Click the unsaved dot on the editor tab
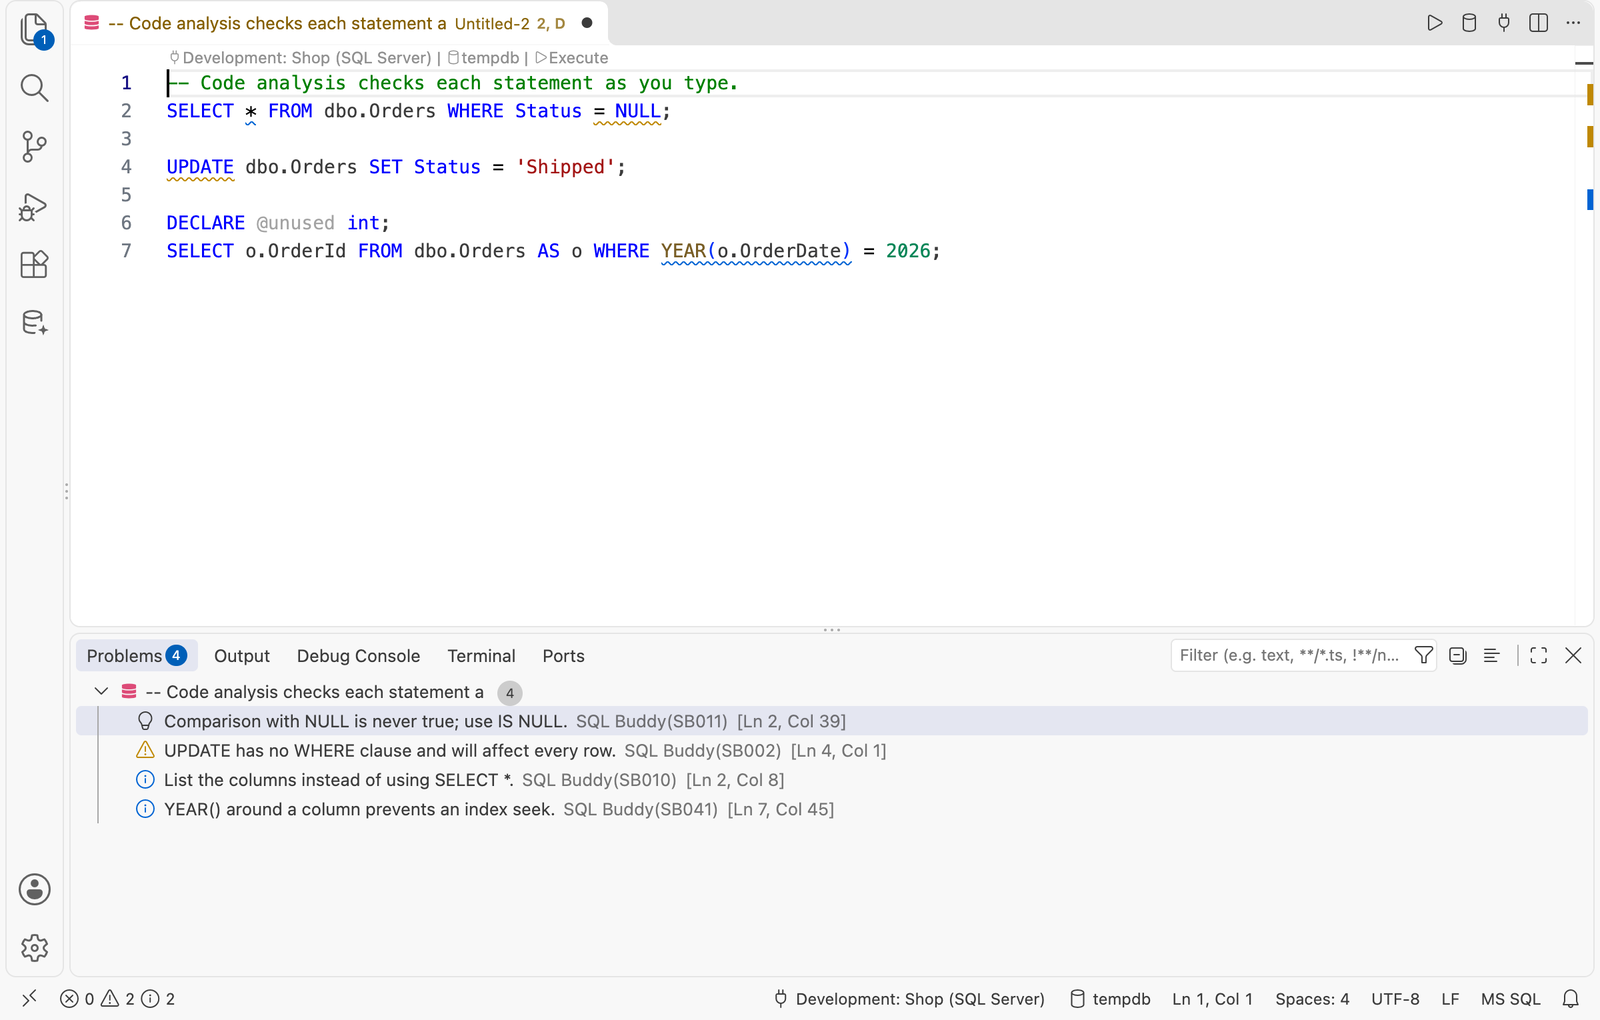Image resolution: width=1600 pixels, height=1020 pixels. (587, 23)
